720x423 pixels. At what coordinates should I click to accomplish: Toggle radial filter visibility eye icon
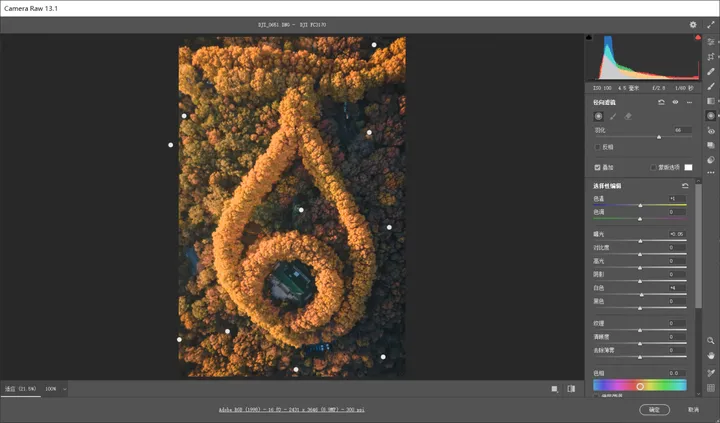675,102
